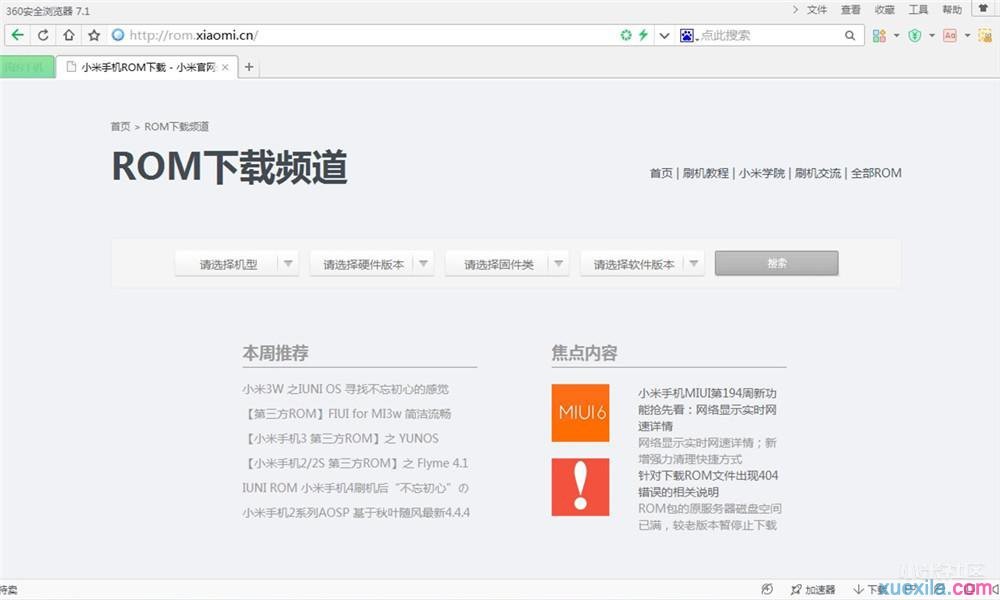Viewport: 1000px width, 600px height.
Task: Open the 查看 menu
Action: pos(850,10)
